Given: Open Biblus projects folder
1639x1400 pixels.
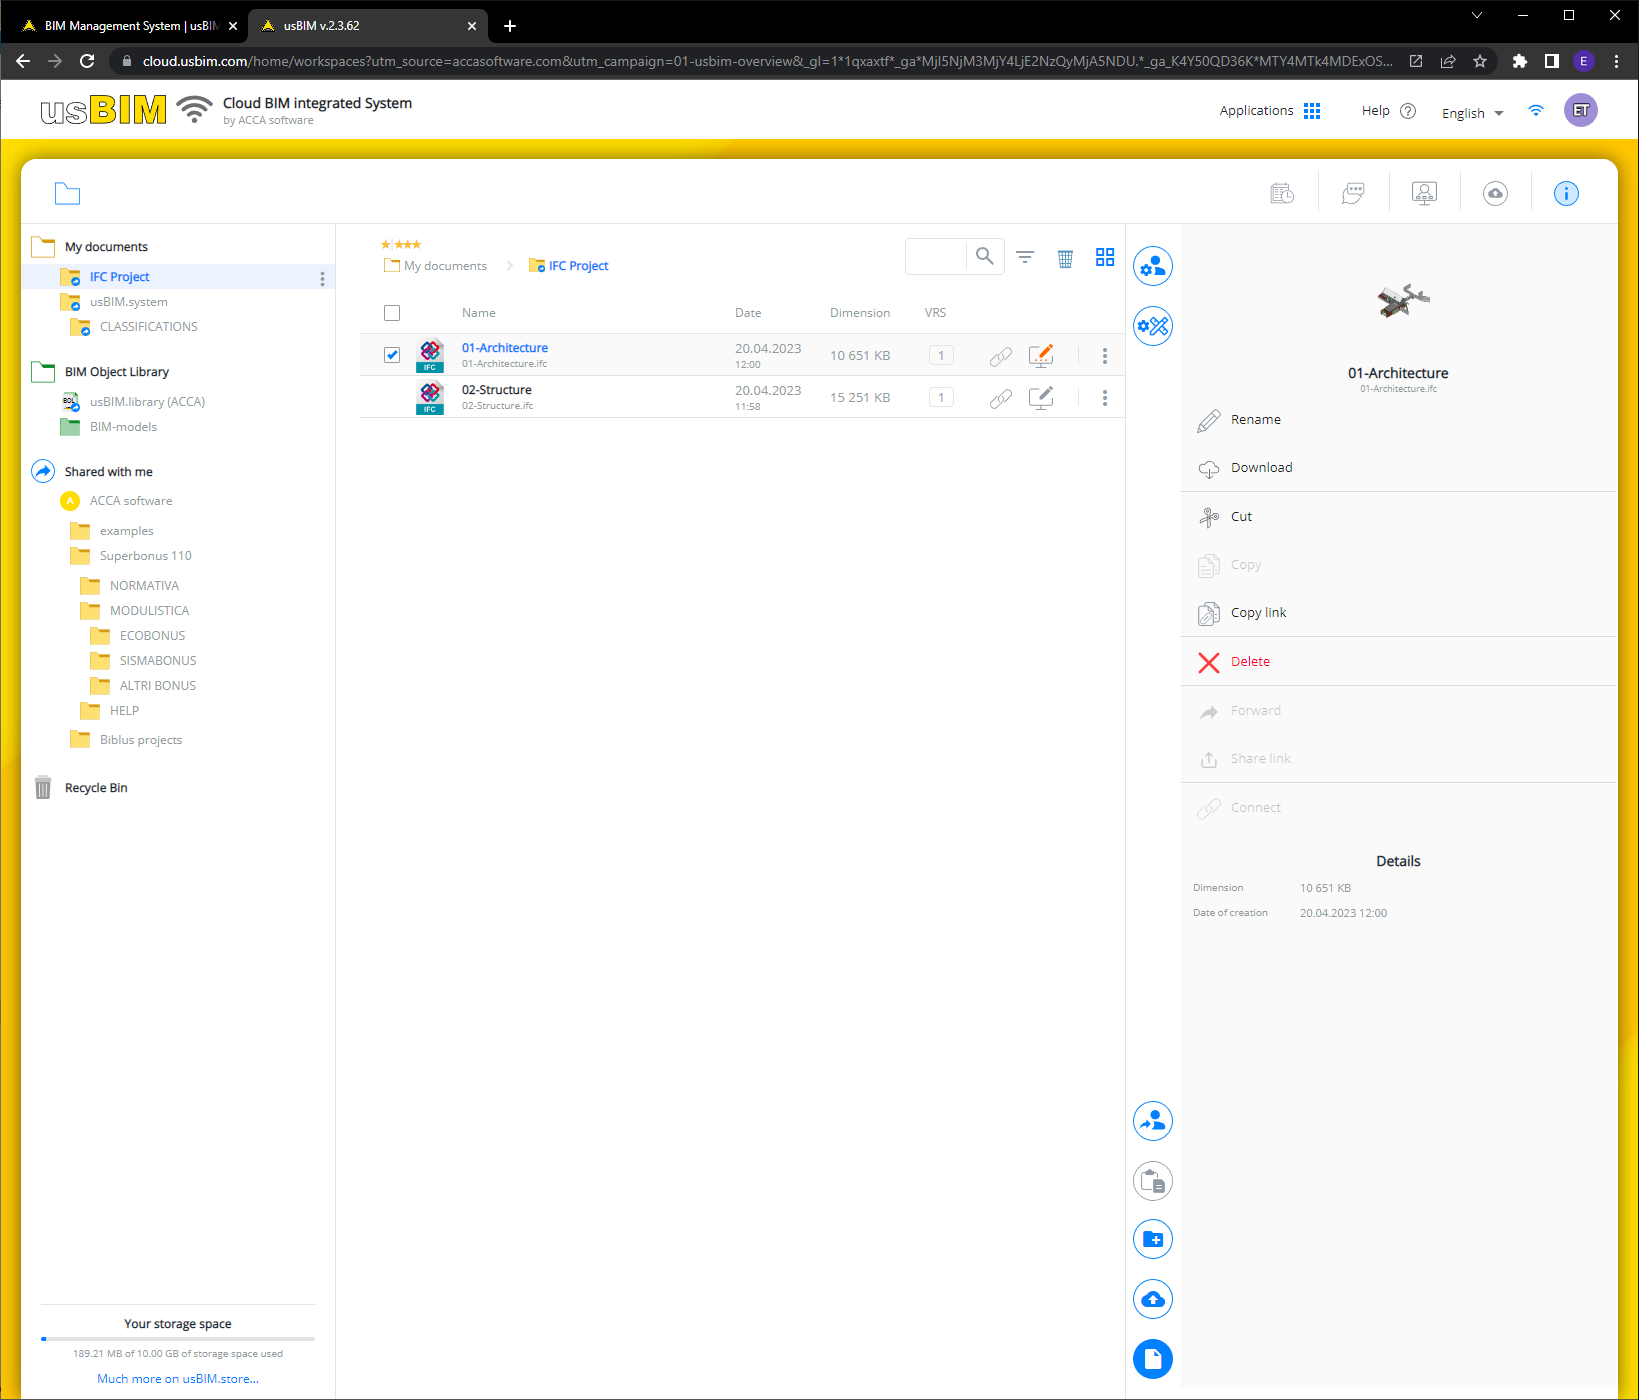Looking at the screenshot, I should point(141,740).
